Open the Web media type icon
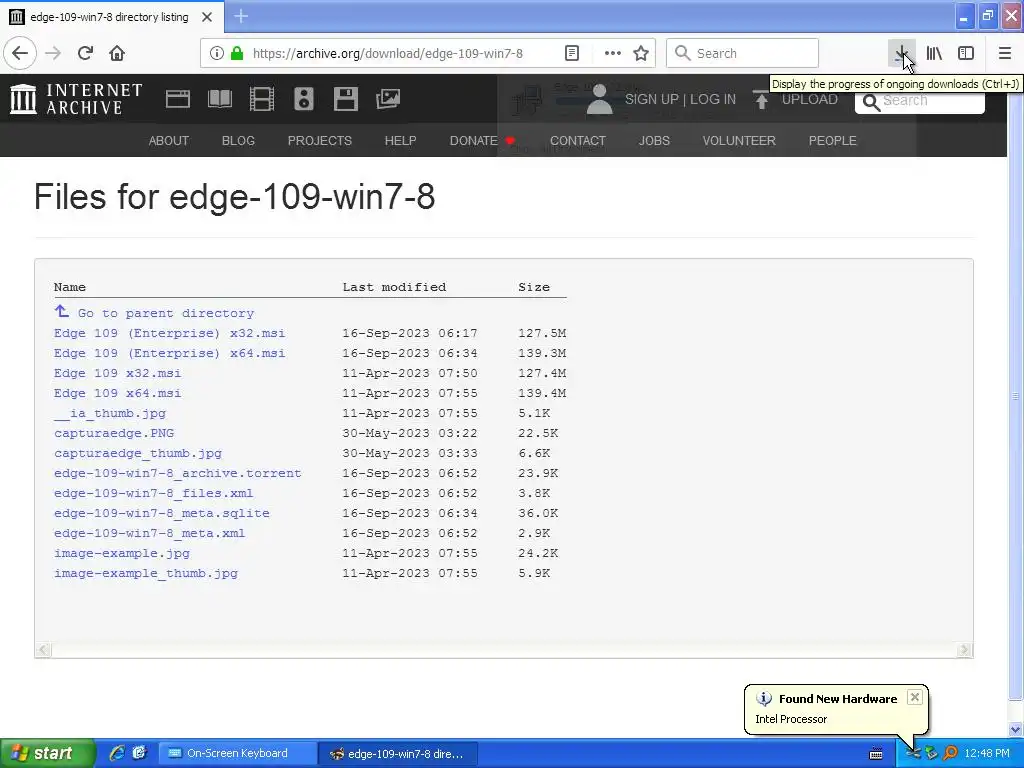Viewport: 1024px width, 768px height. [x=178, y=99]
